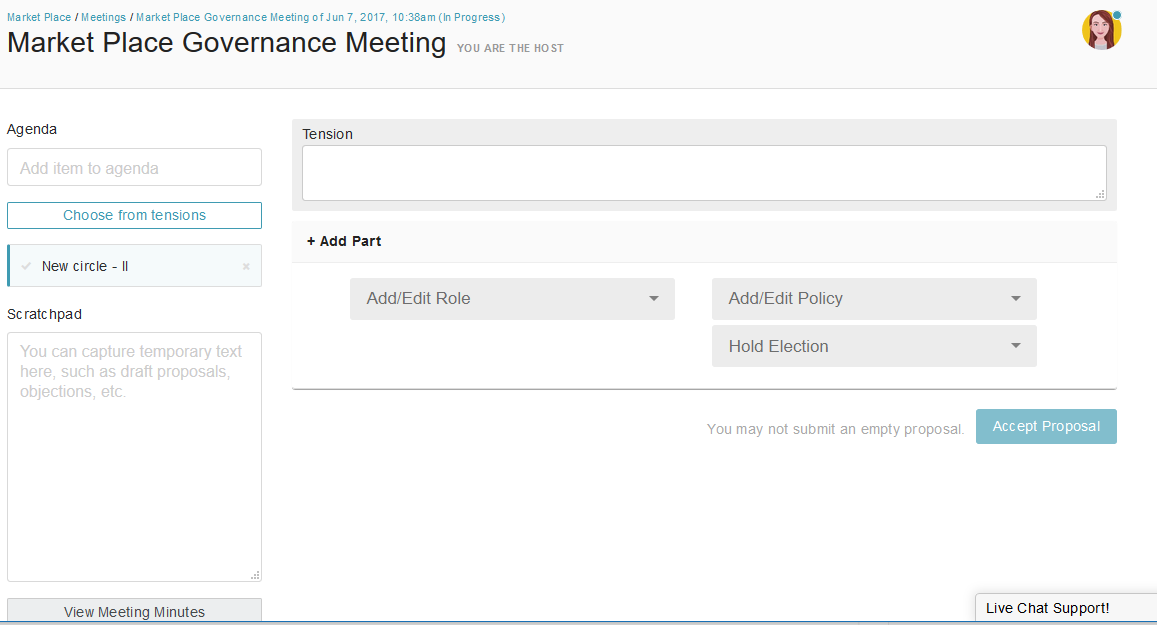
Task: Click the checkmark on New circle agenda item
Action: click(26, 266)
